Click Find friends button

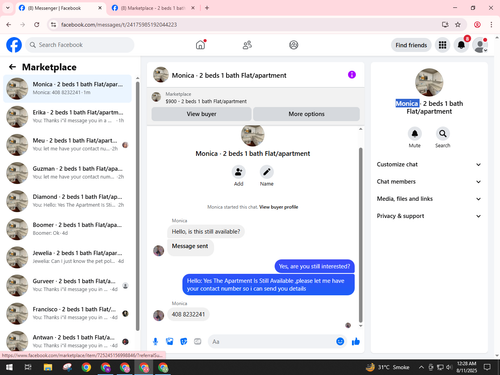[x=411, y=45]
